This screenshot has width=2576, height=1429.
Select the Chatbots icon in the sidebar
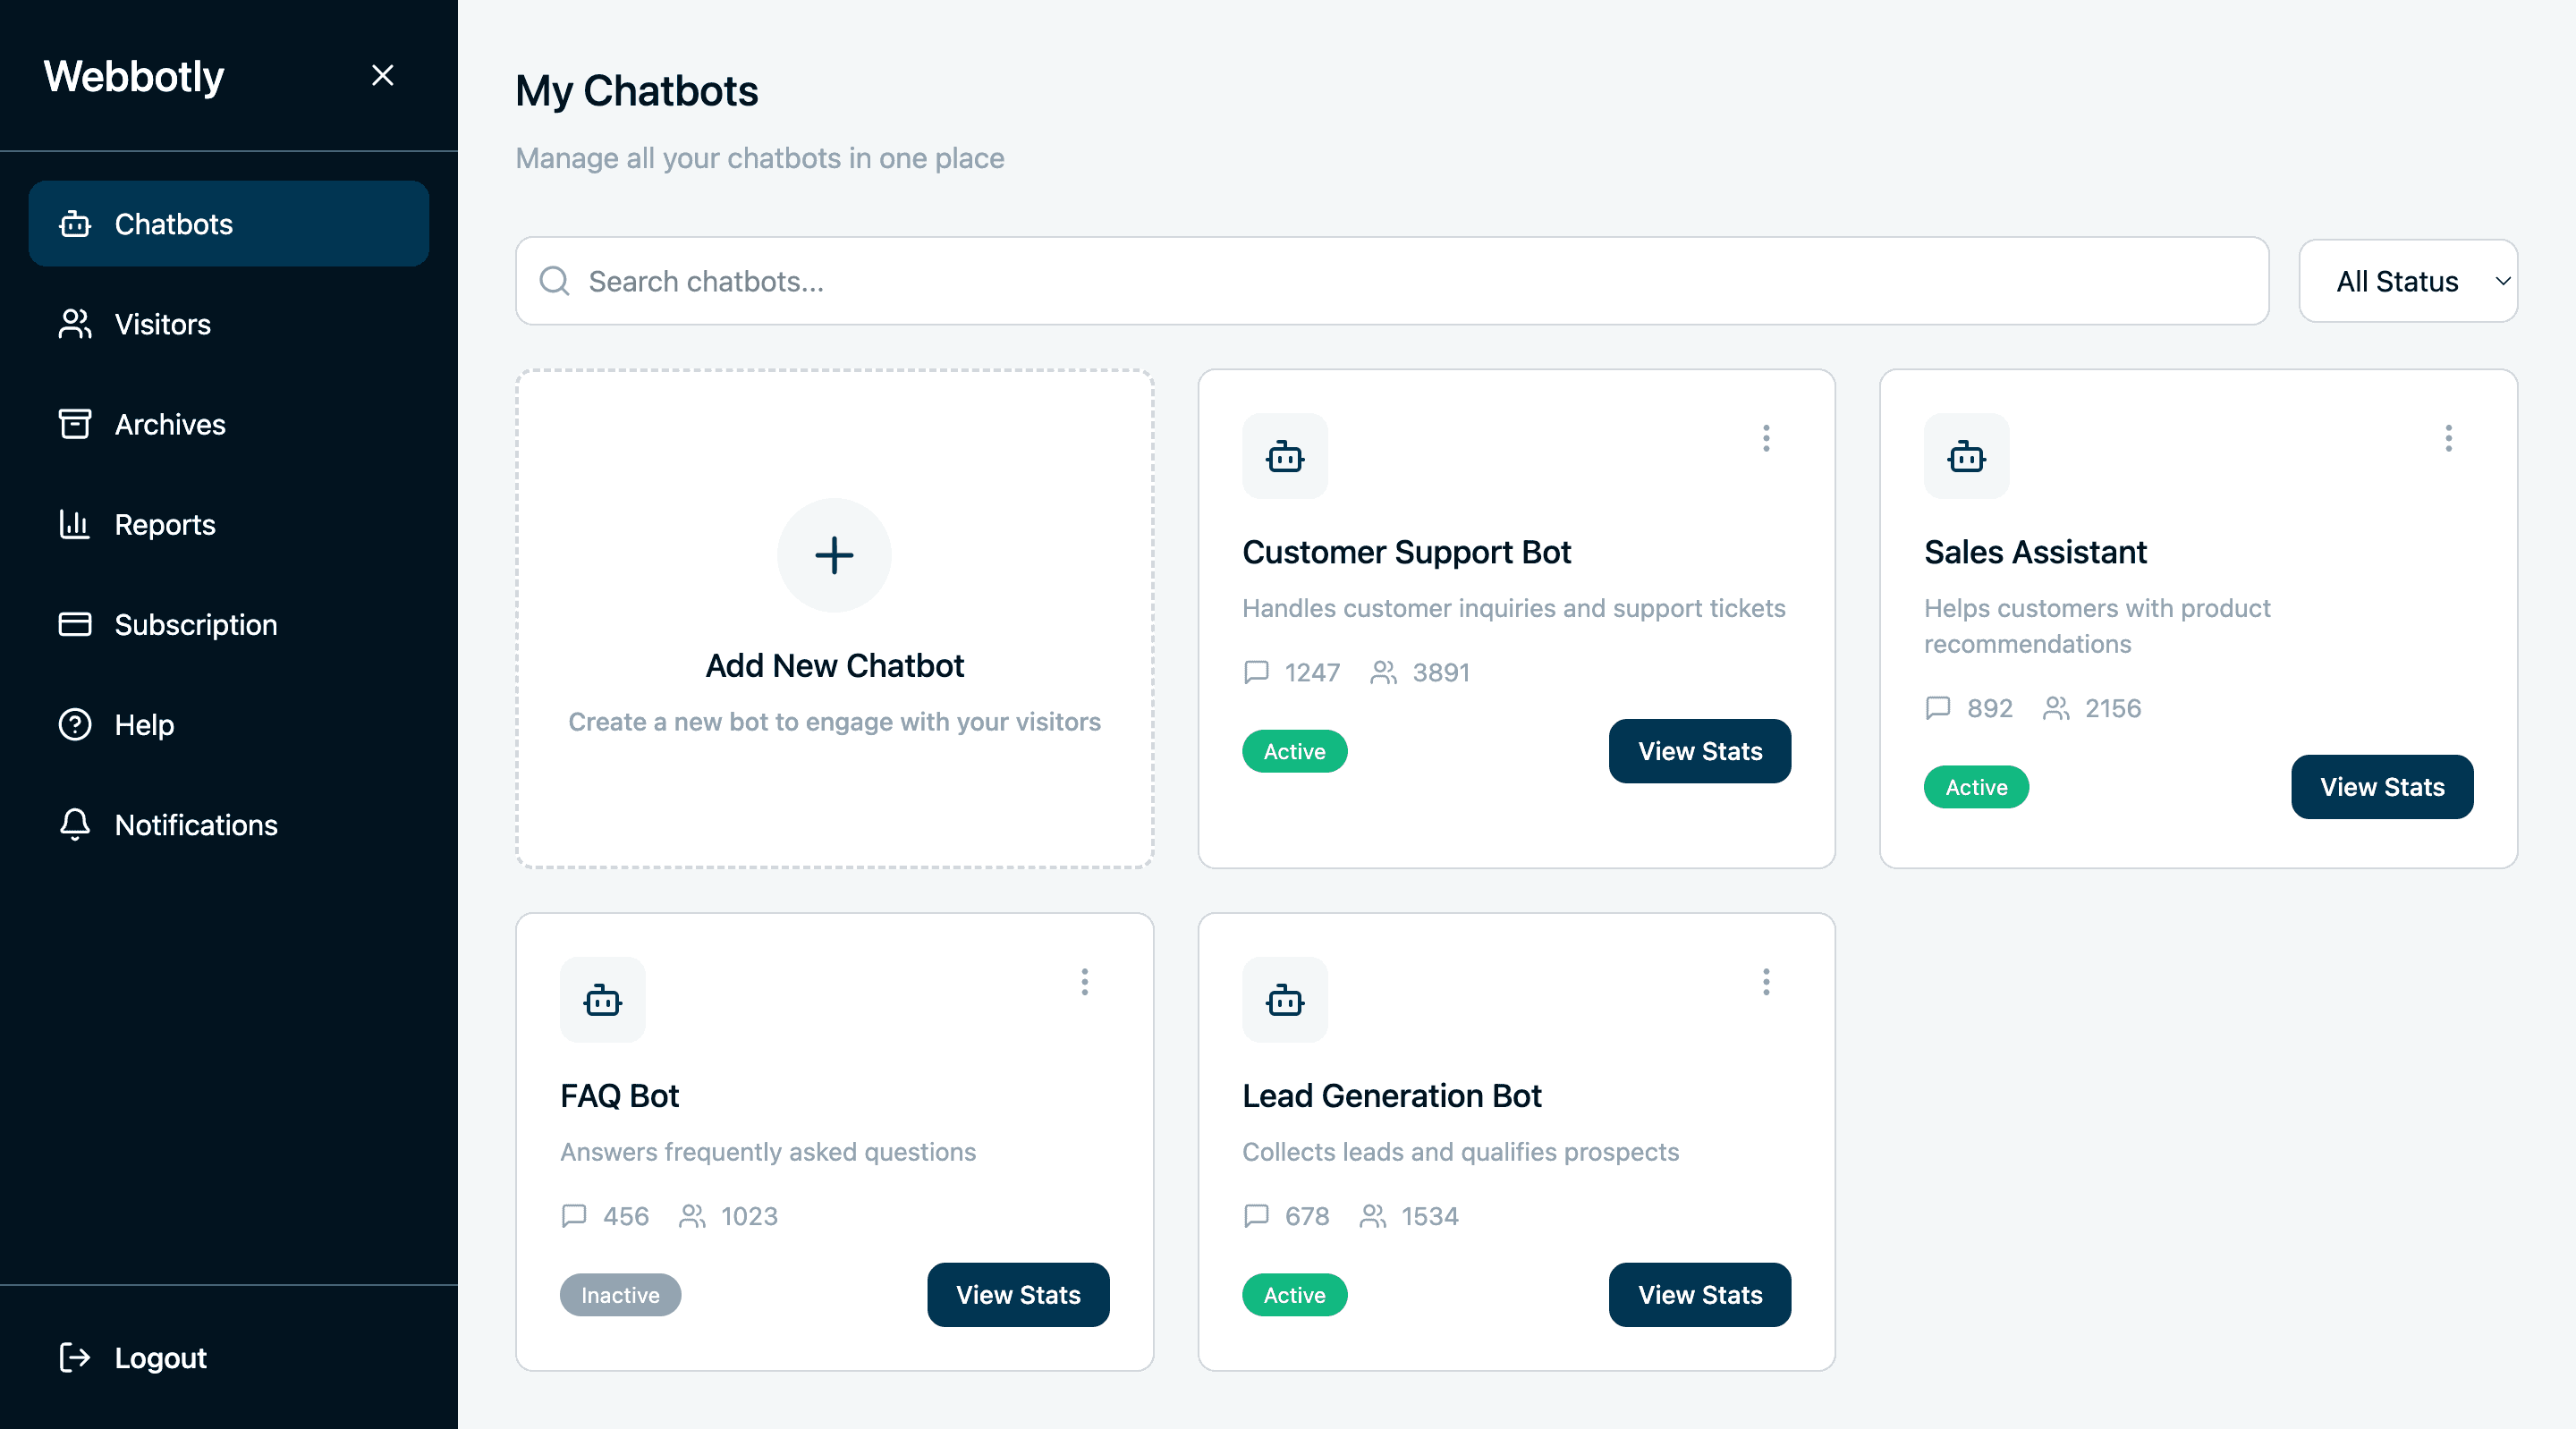[x=74, y=224]
